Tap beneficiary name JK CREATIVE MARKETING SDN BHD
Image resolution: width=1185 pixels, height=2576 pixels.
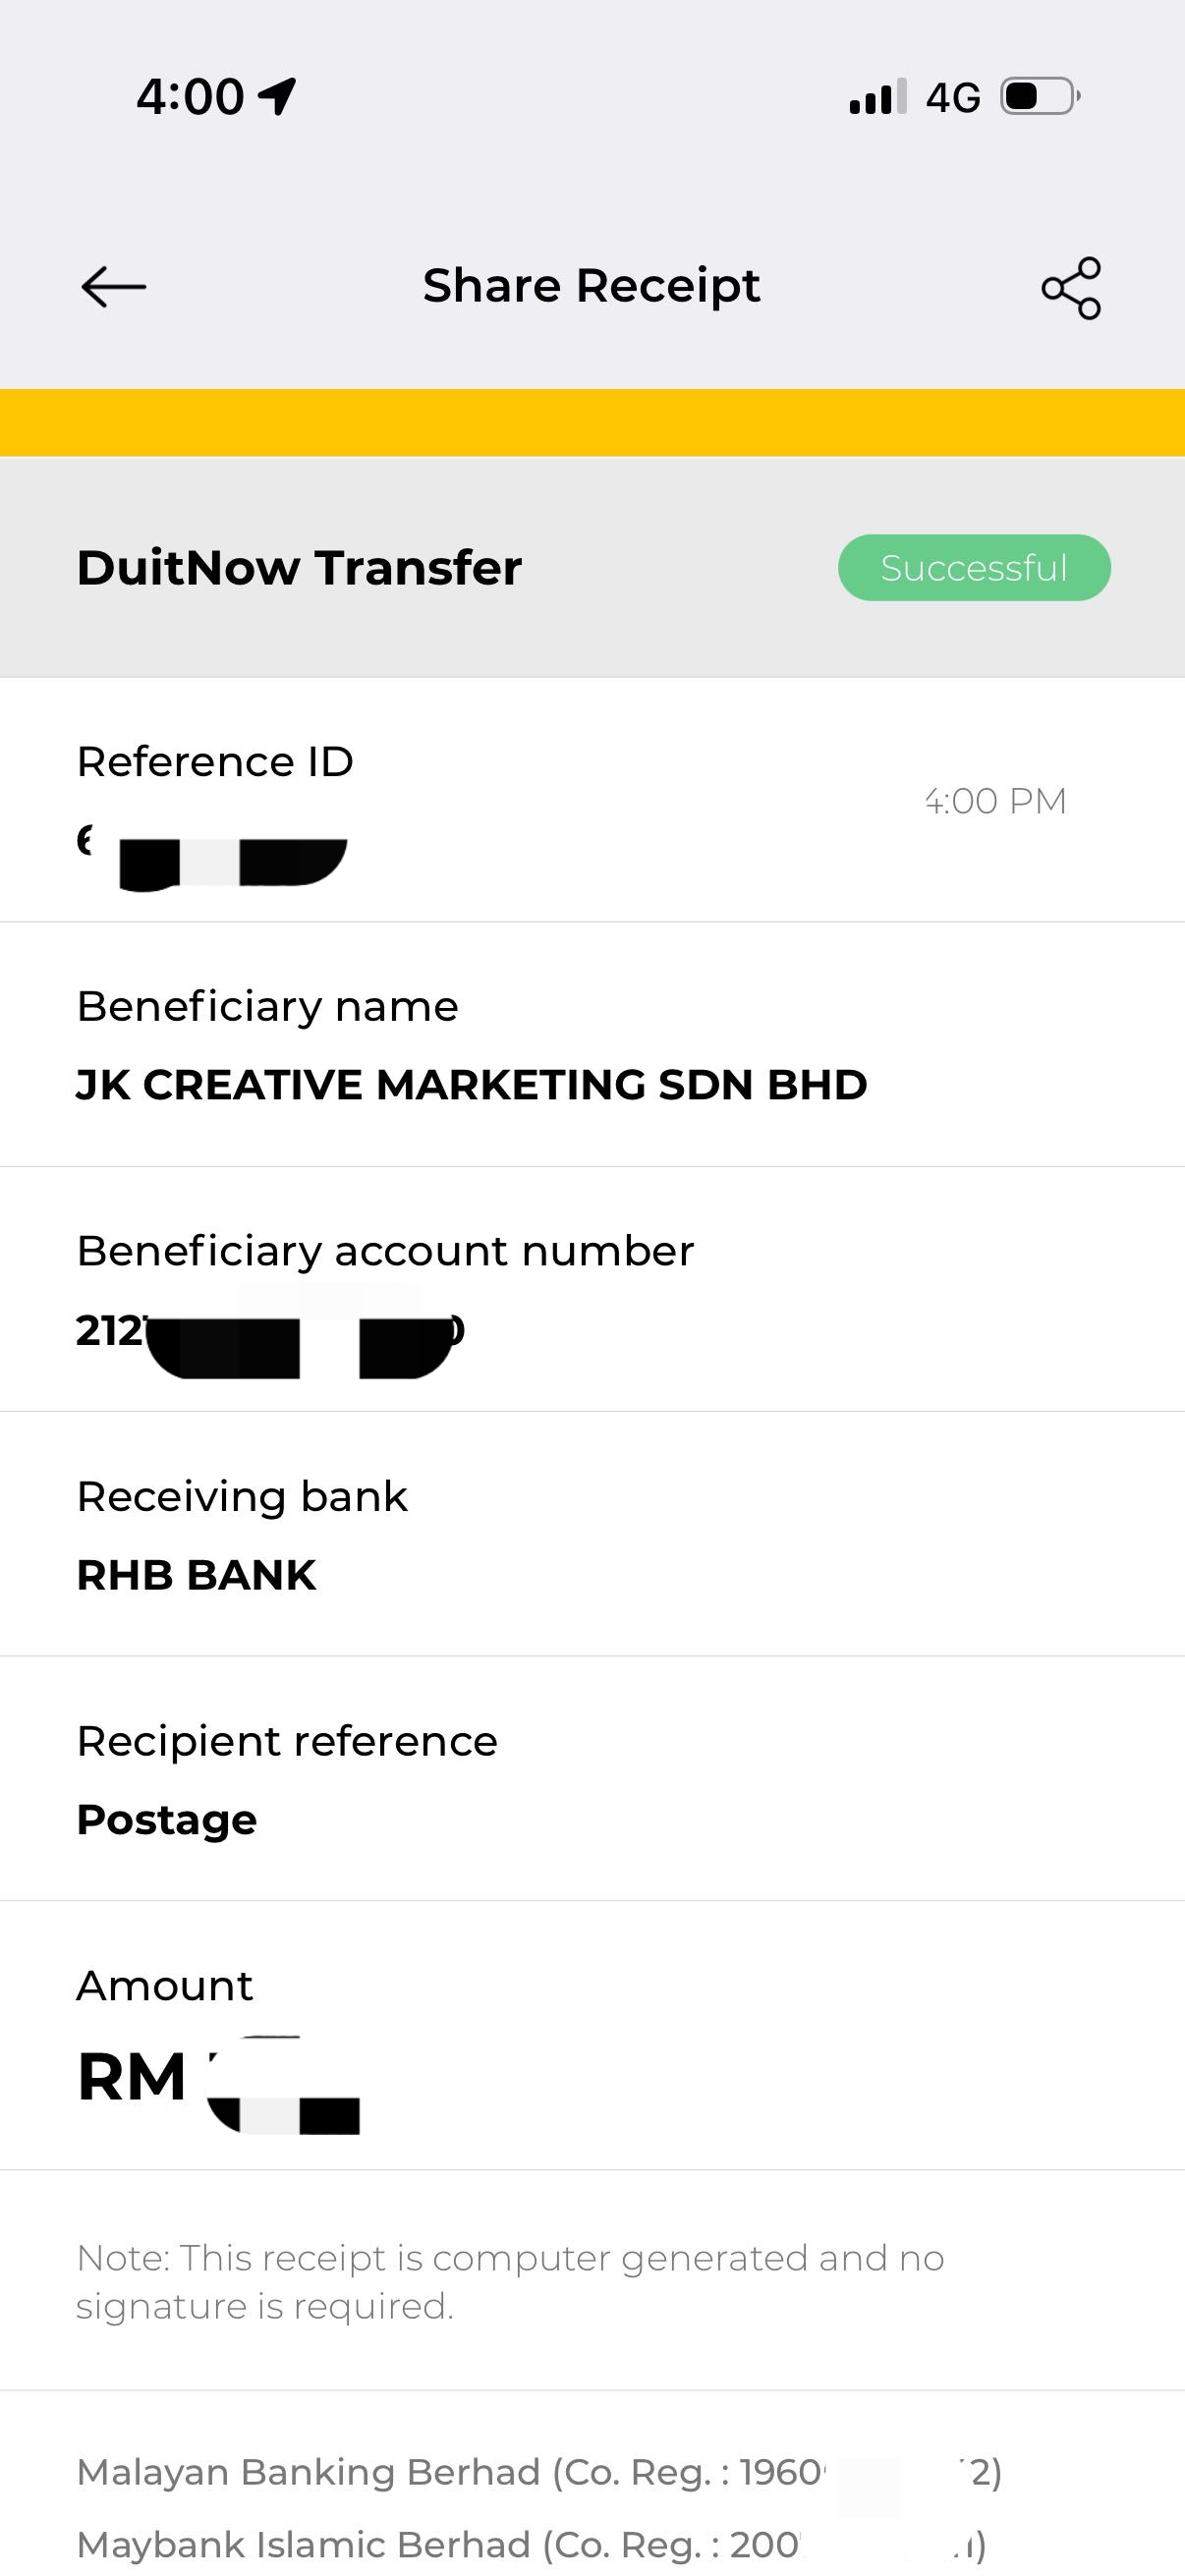pos(471,1085)
